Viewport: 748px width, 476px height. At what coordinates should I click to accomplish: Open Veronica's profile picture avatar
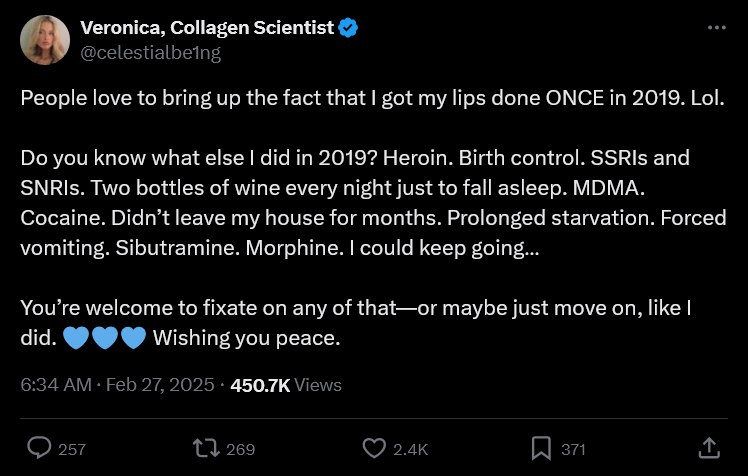(x=45, y=40)
